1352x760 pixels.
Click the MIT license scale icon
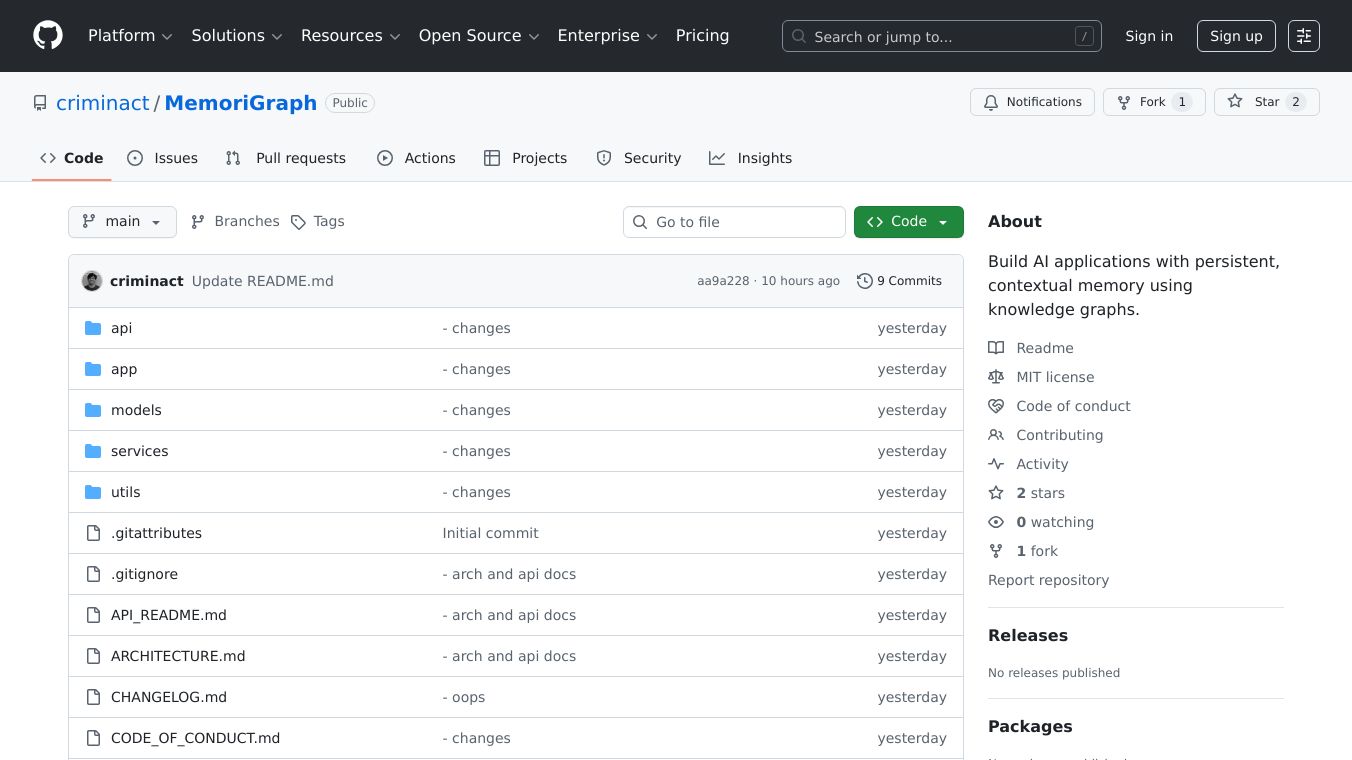[996, 377]
